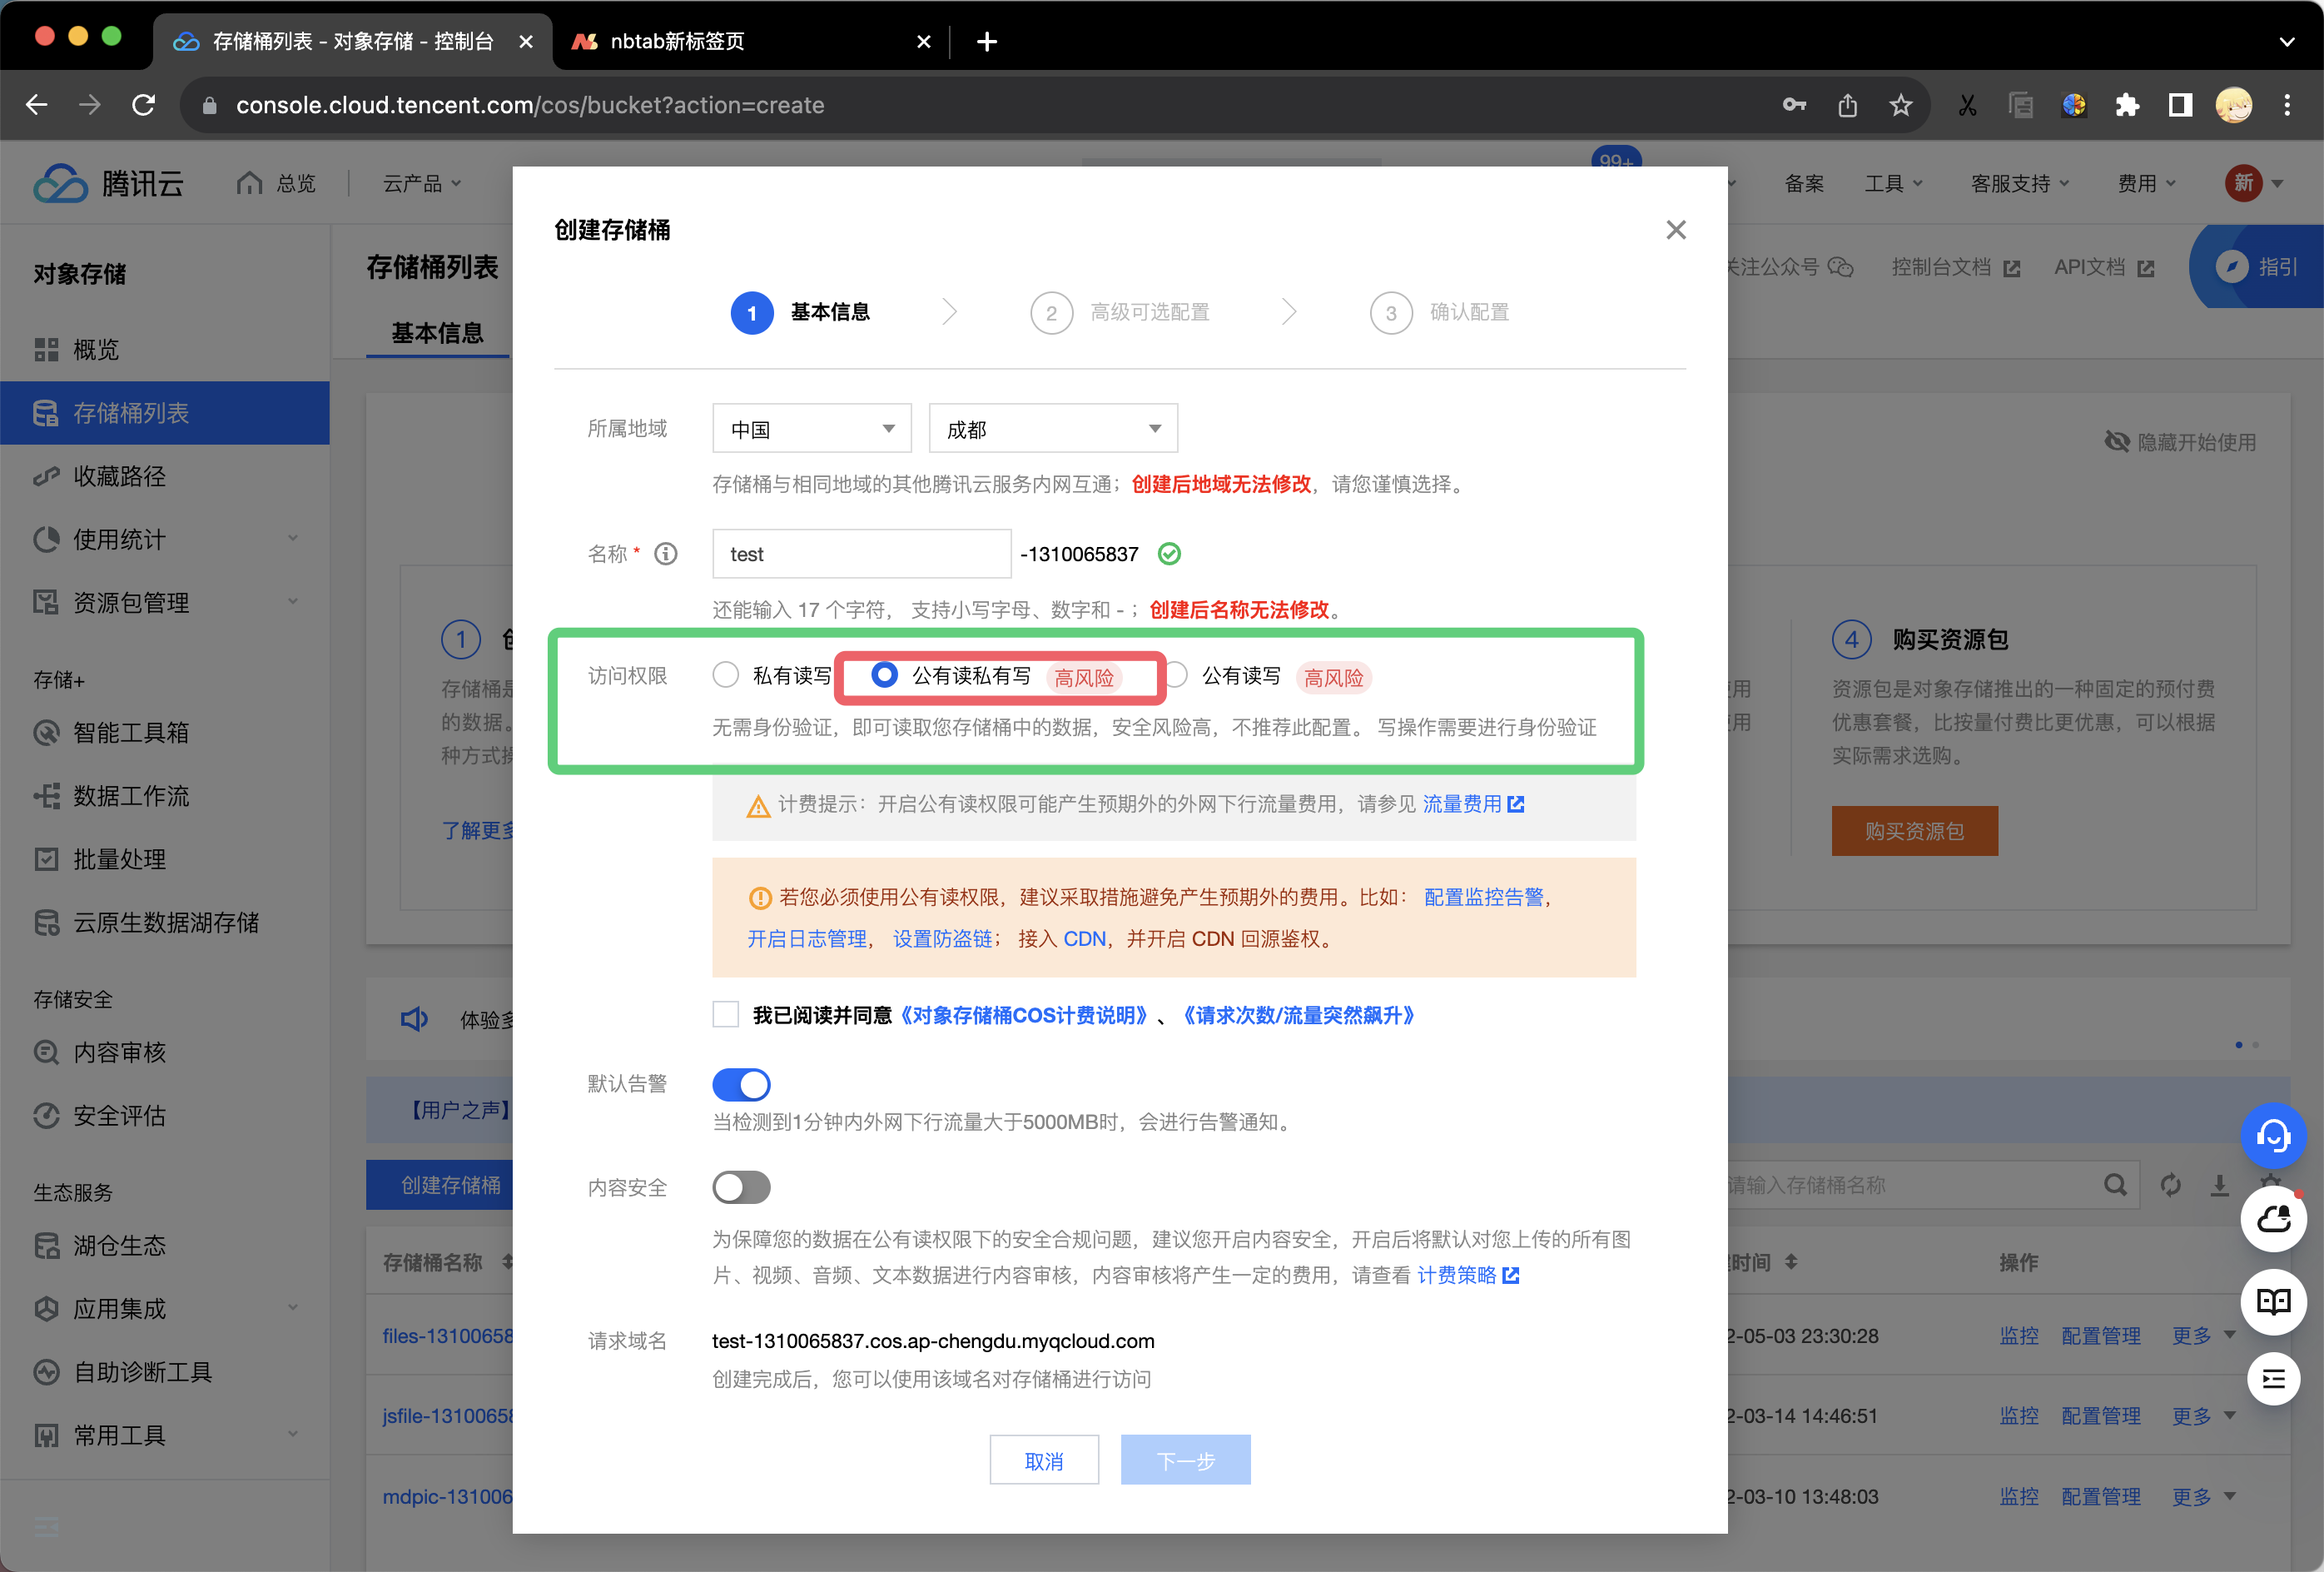Click the bucket name input field
Screen dimensions: 2324x1572
(x=861, y=554)
